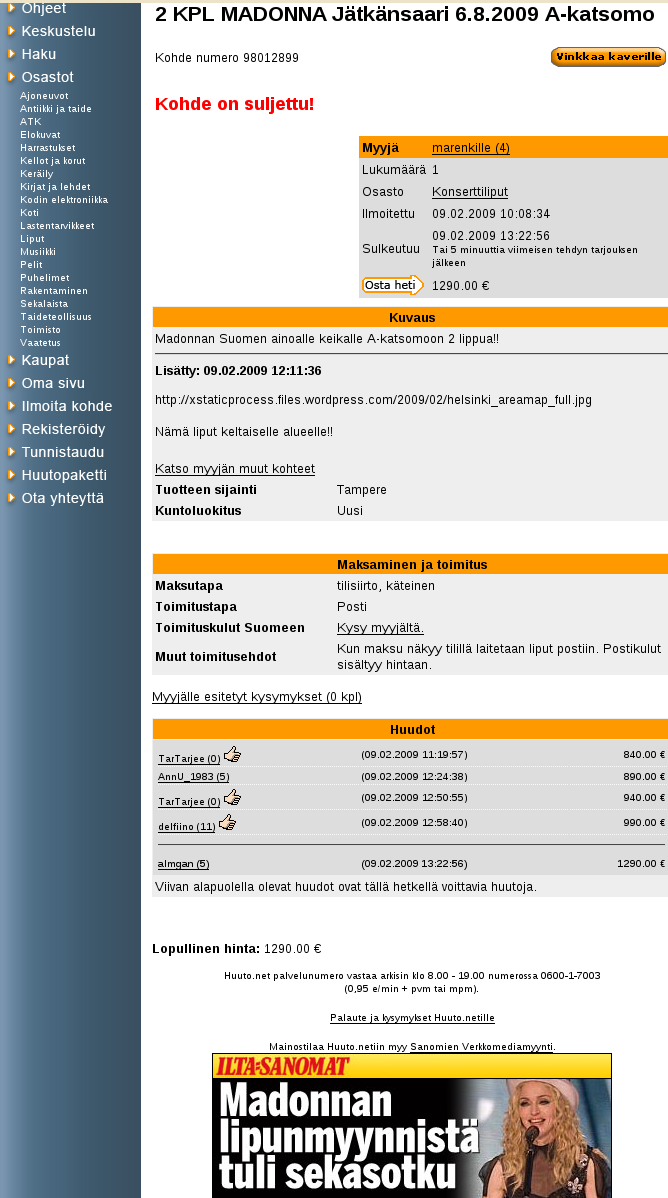The image size is (668, 1198).
Task: Open Kysy myyjältä shipping cost link
Action: [x=380, y=628]
